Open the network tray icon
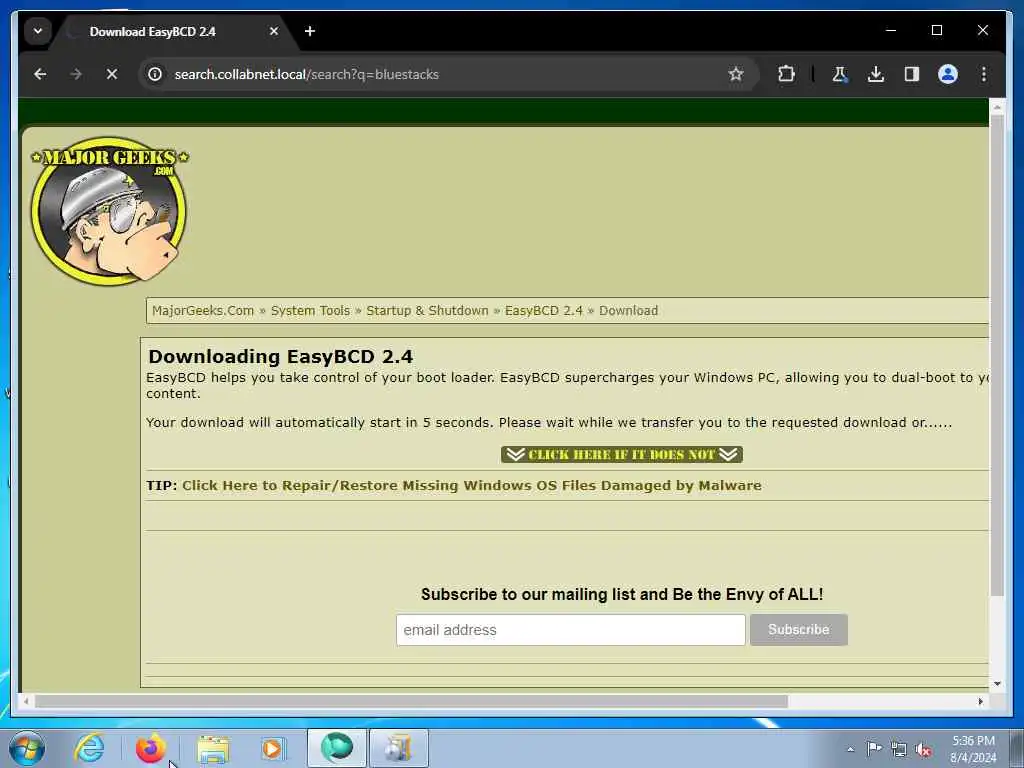1024x768 pixels. coord(899,749)
